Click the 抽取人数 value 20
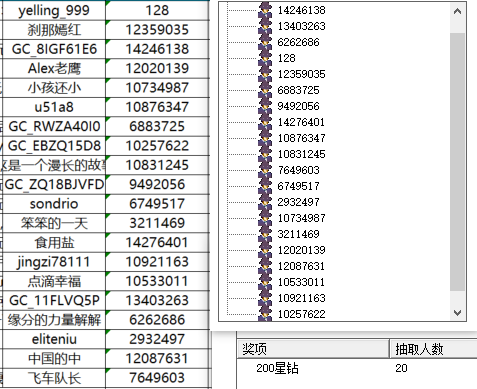The height and width of the screenshot is (389, 477). tap(401, 368)
